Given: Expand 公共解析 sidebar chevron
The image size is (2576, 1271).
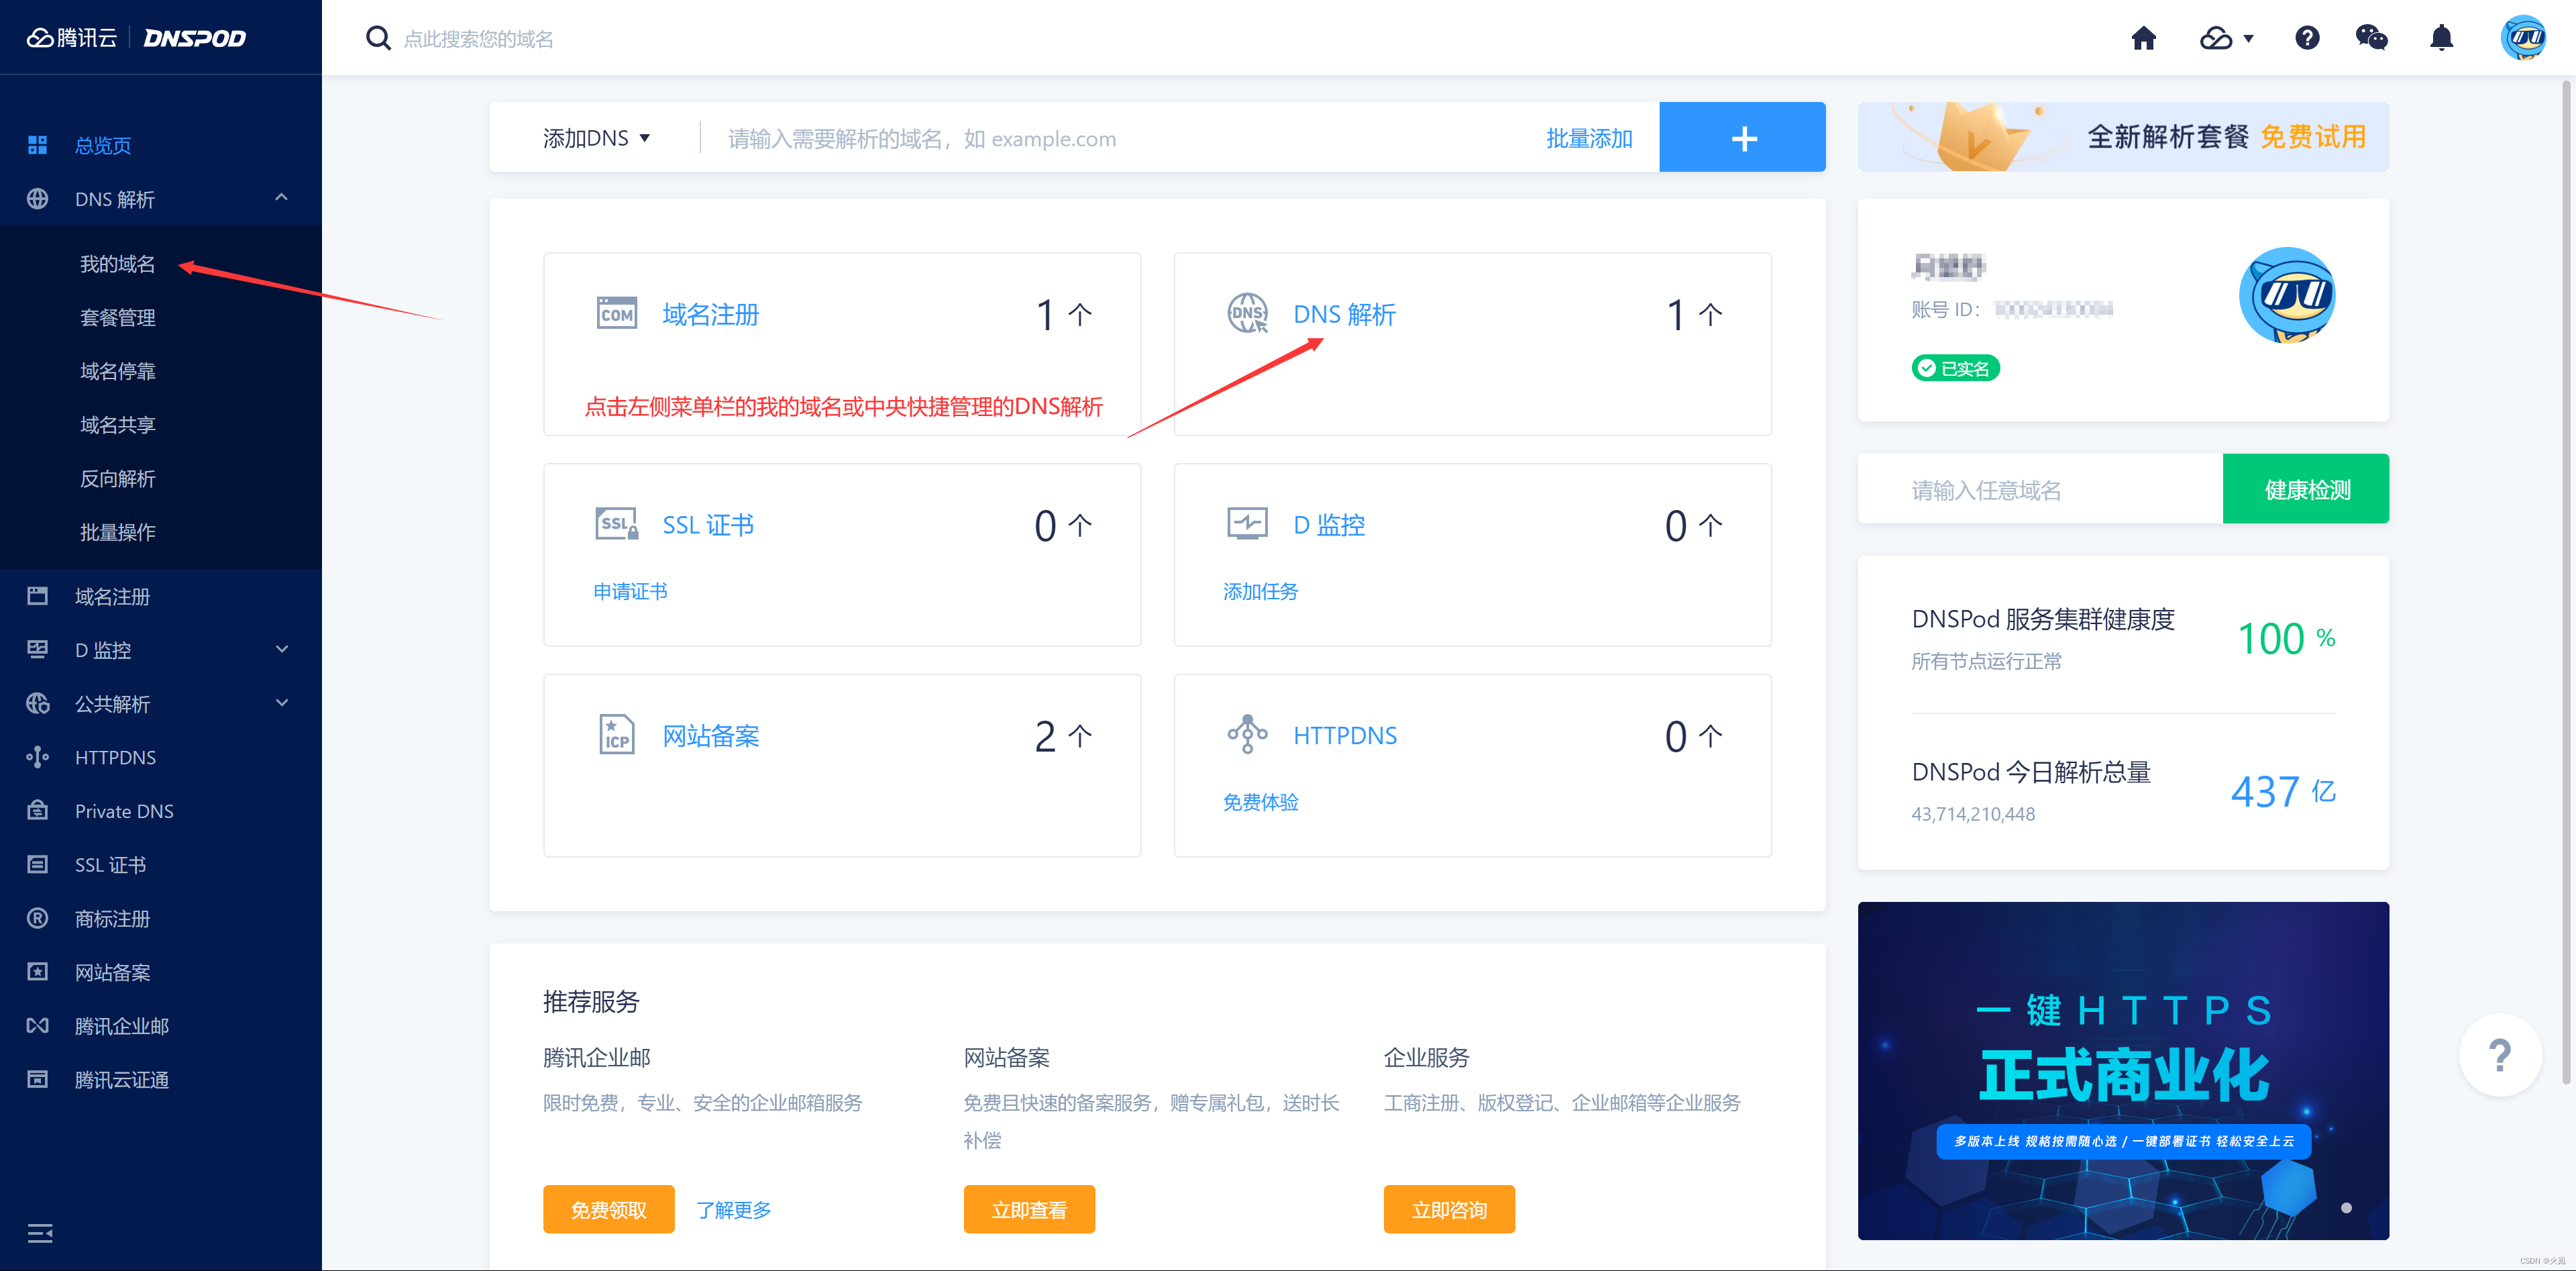Looking at the screenshot, I should [282, 703].
